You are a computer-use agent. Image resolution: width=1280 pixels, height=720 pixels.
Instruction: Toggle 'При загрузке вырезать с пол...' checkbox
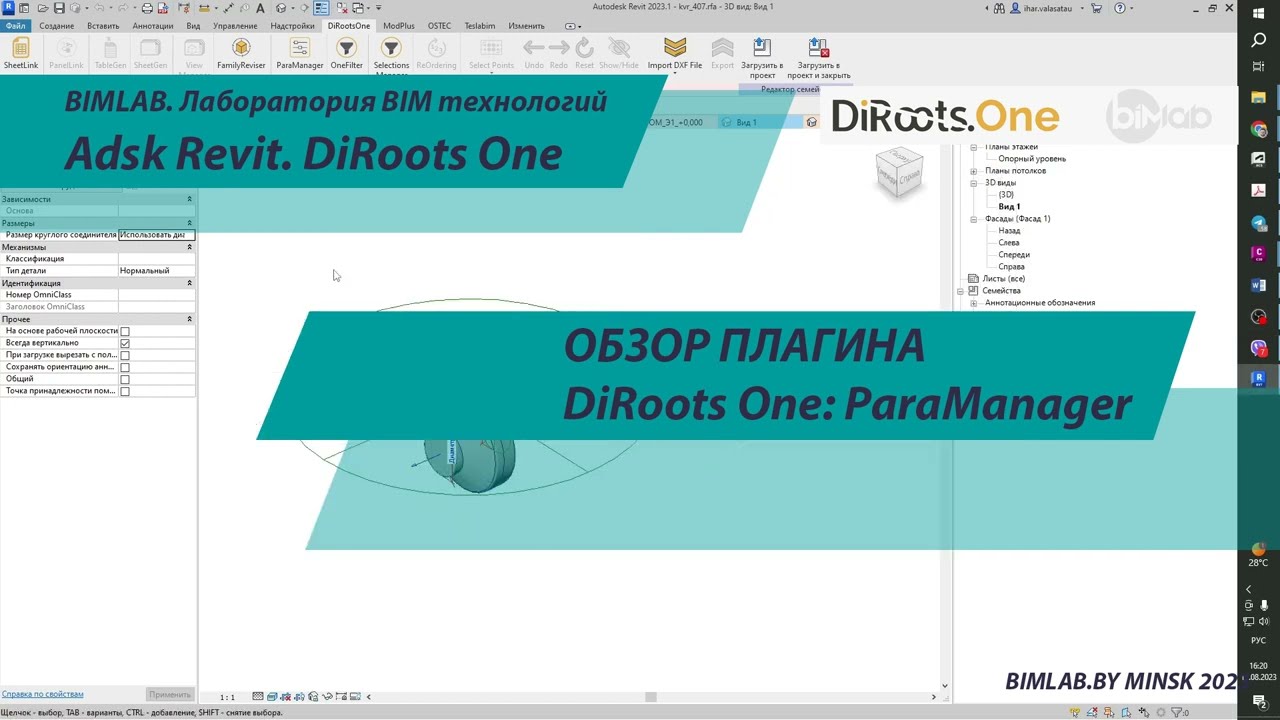(125, 355)
